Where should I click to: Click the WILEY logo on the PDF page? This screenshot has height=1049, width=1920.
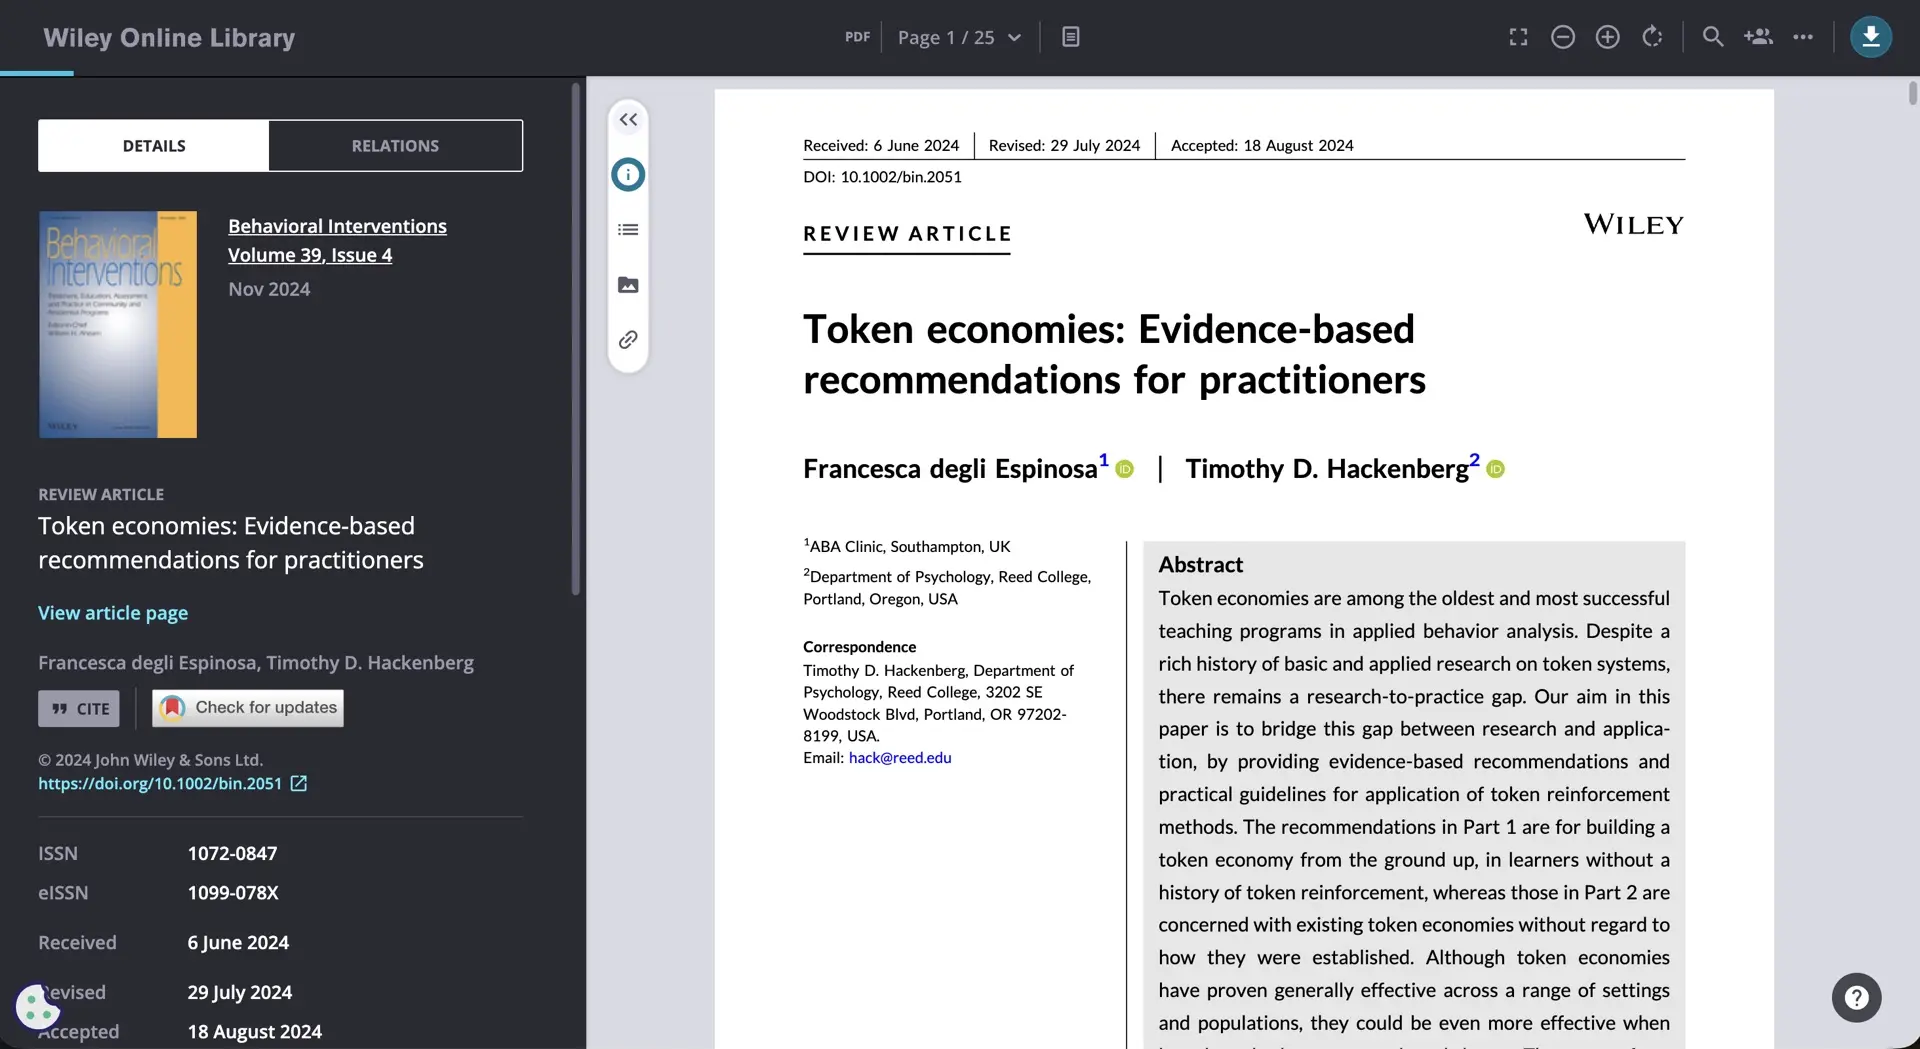tap(1633, 224)
